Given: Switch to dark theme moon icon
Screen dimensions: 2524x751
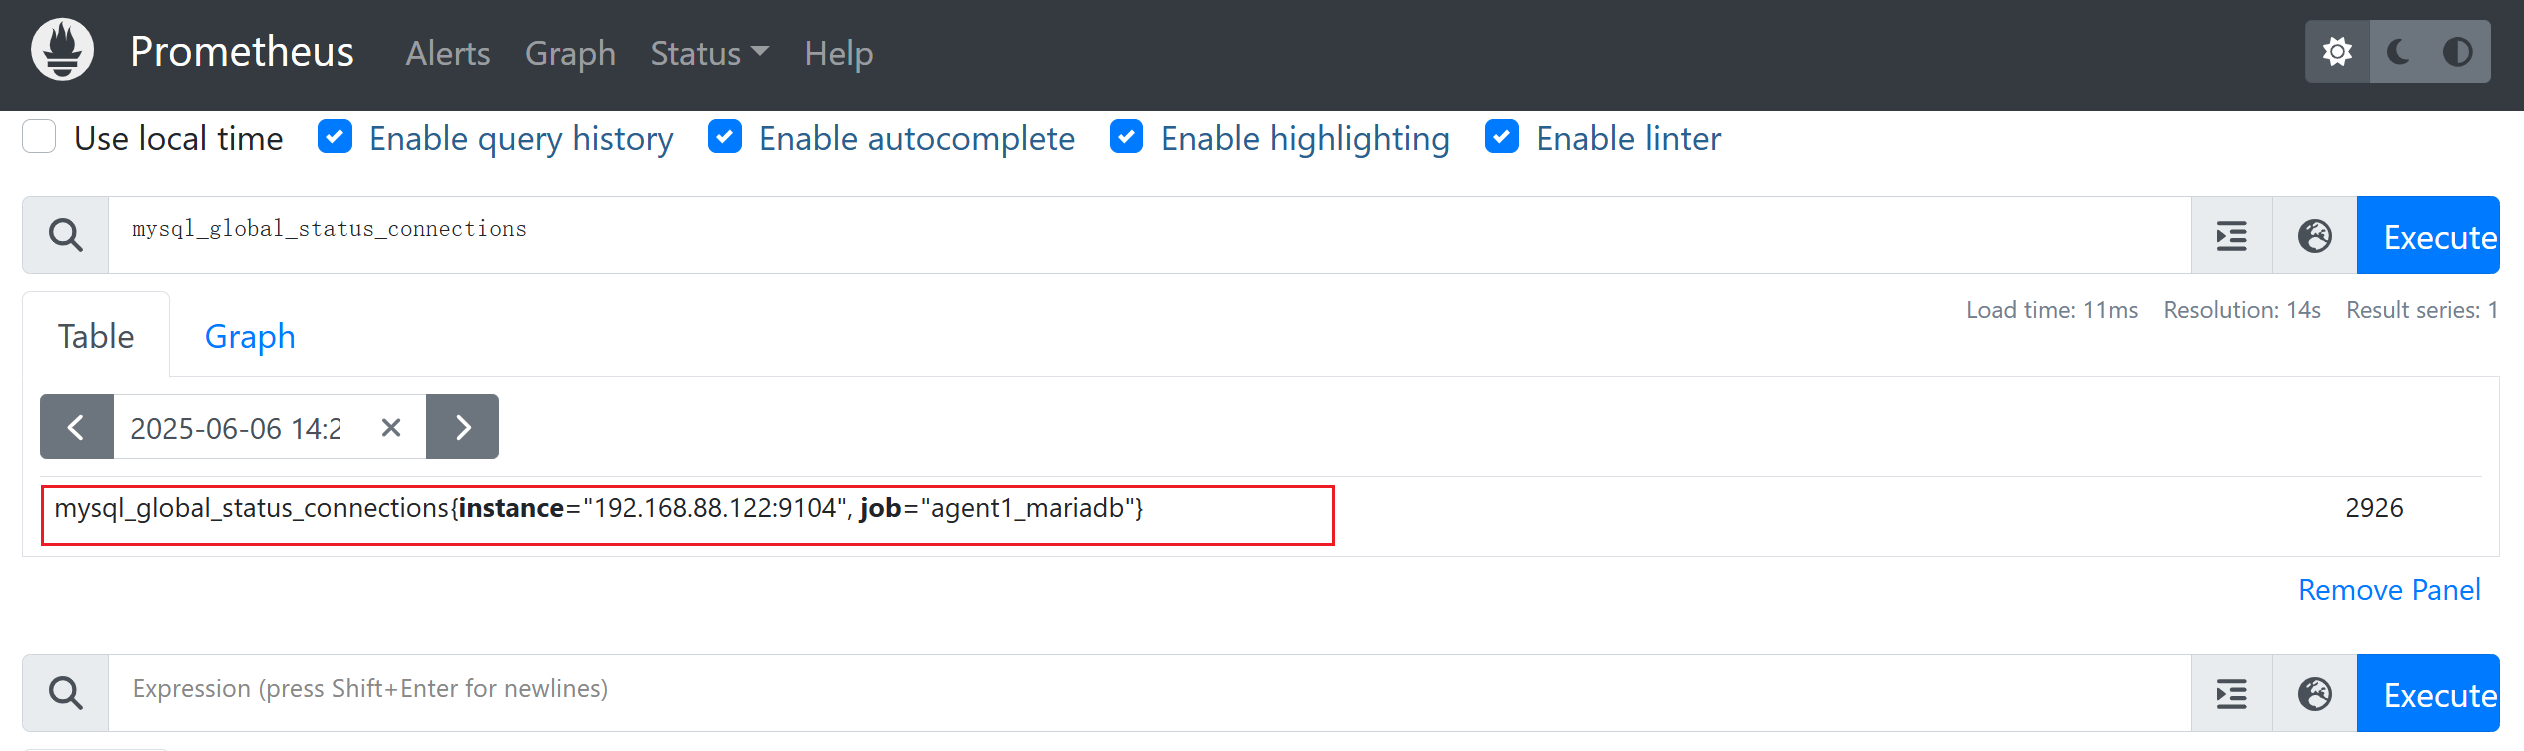Looking at the screenshot, I should (2398, 51).
